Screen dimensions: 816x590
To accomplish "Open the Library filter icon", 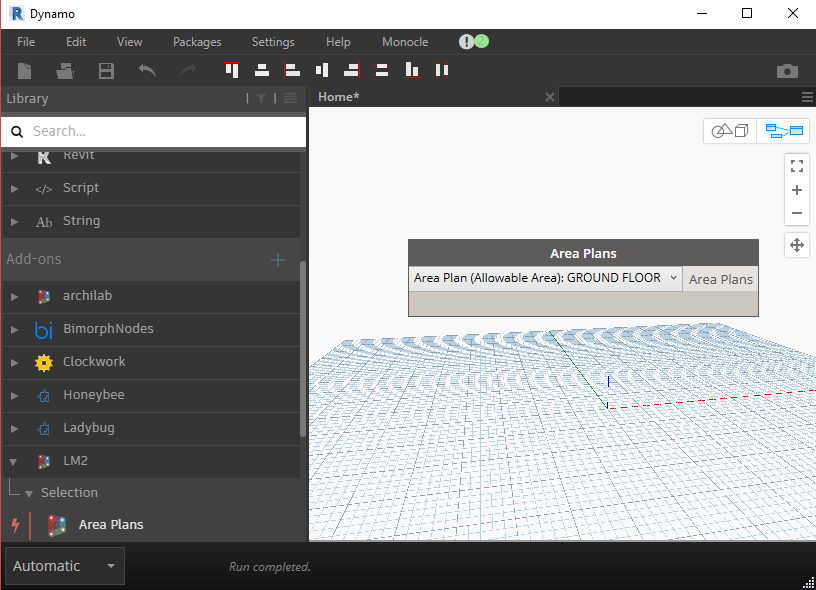I will (x=260, y=98).
